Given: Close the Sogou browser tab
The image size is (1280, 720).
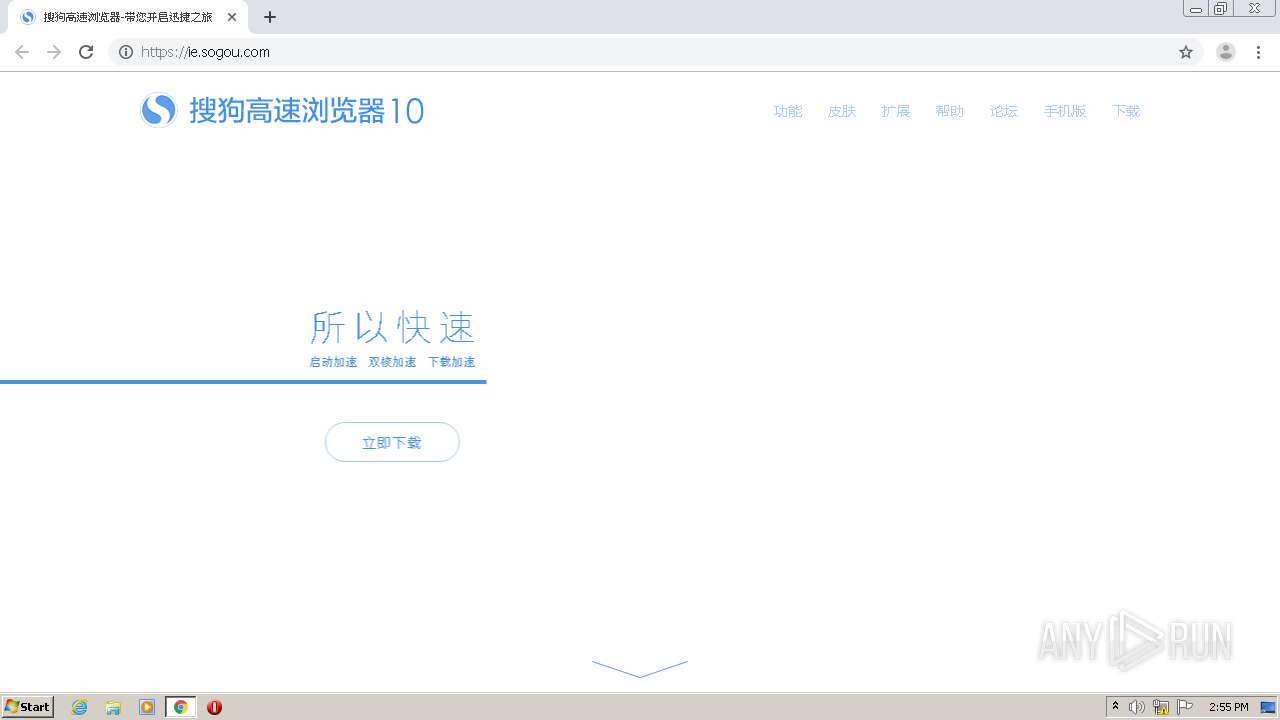Looking at the screenshot, I should [232, 17].
